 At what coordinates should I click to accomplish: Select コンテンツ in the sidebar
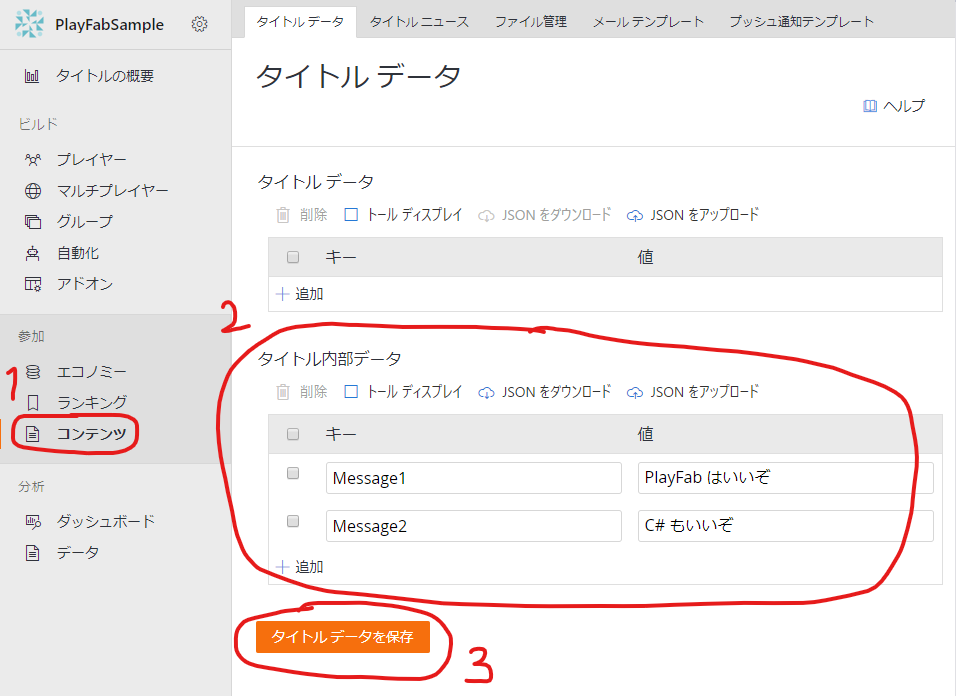tap(91, 434)
